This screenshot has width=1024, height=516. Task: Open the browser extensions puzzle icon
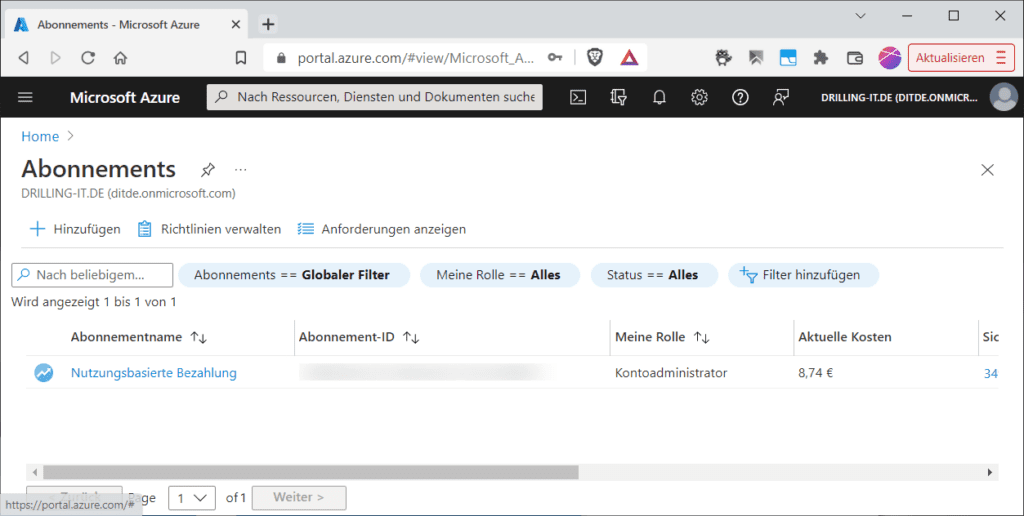tap(821, 58)
